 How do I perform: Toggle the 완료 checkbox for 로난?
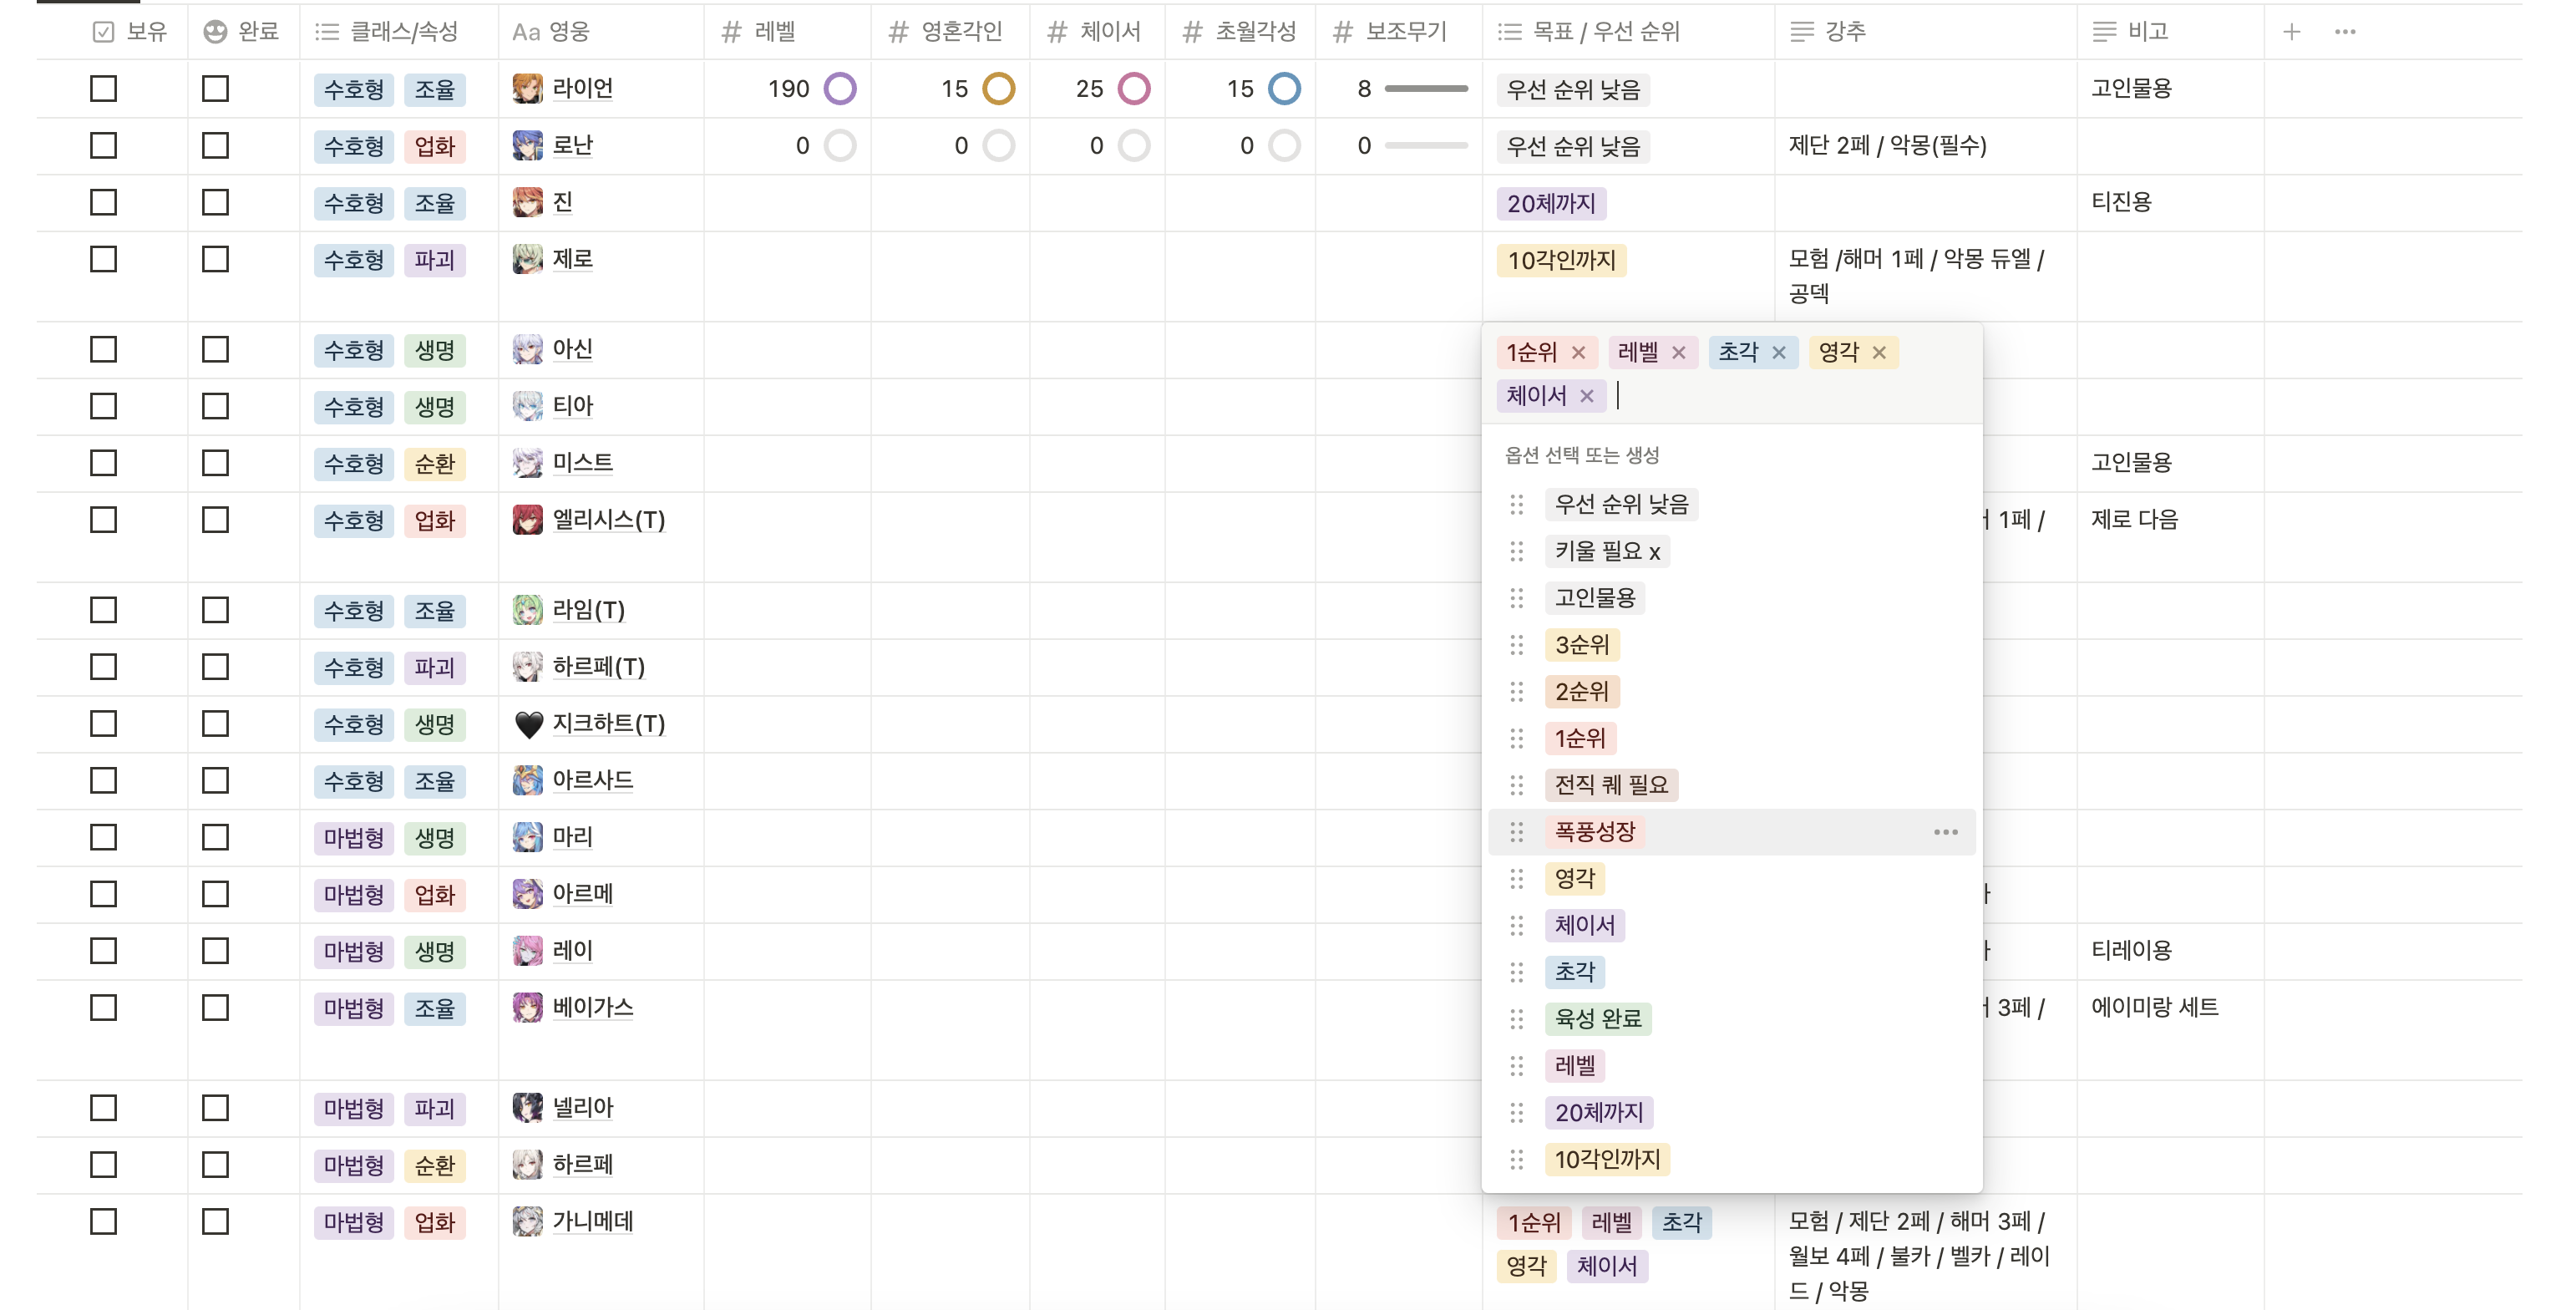215,146
